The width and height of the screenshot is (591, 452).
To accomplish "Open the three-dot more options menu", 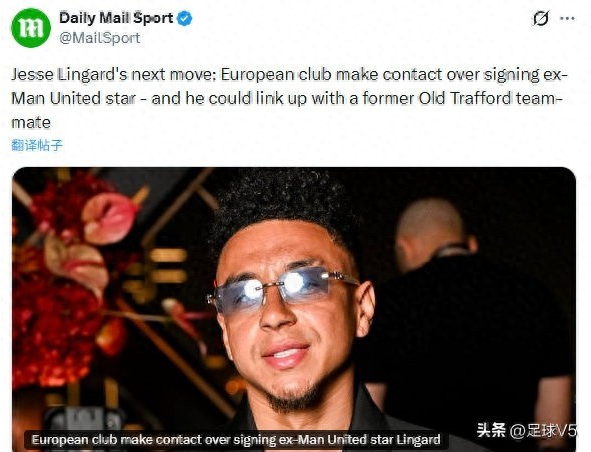I will point(567,18).
